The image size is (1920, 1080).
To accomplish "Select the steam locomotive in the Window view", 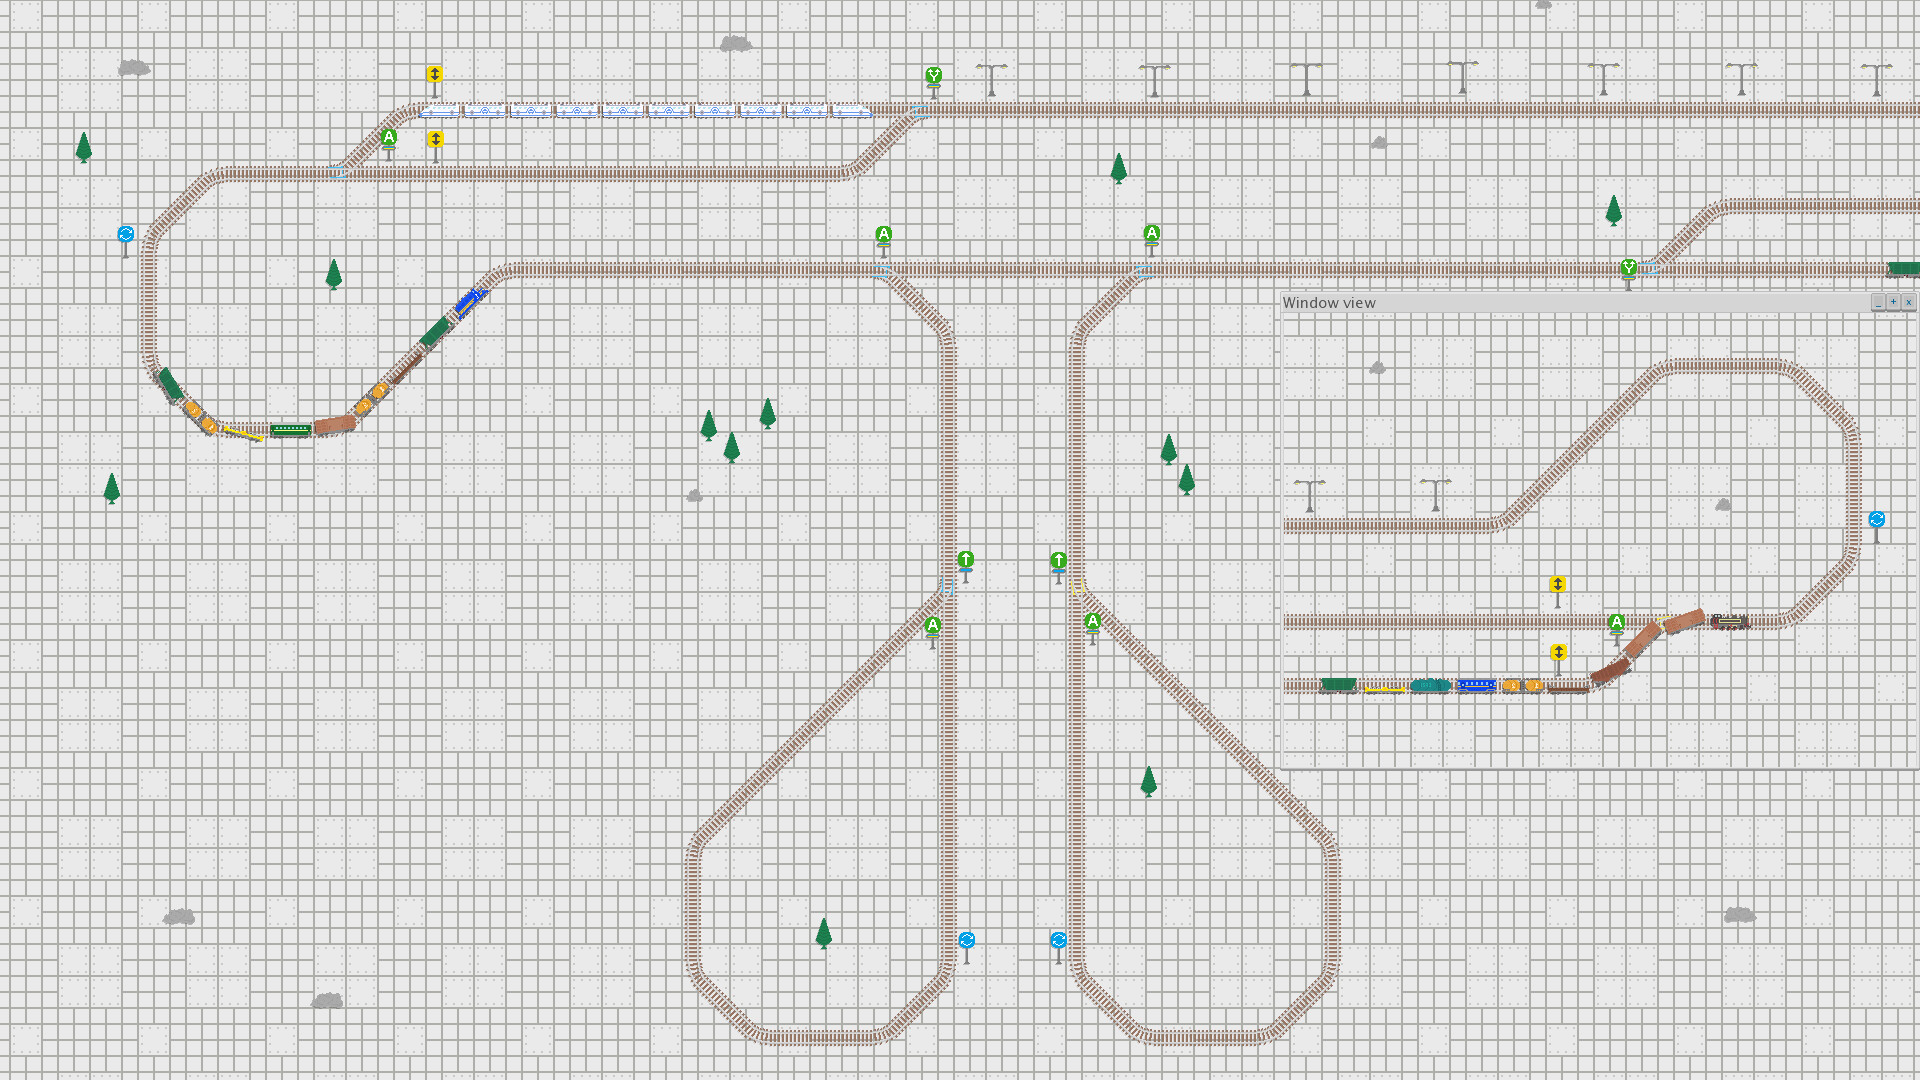I will [x=1729, y=622].
